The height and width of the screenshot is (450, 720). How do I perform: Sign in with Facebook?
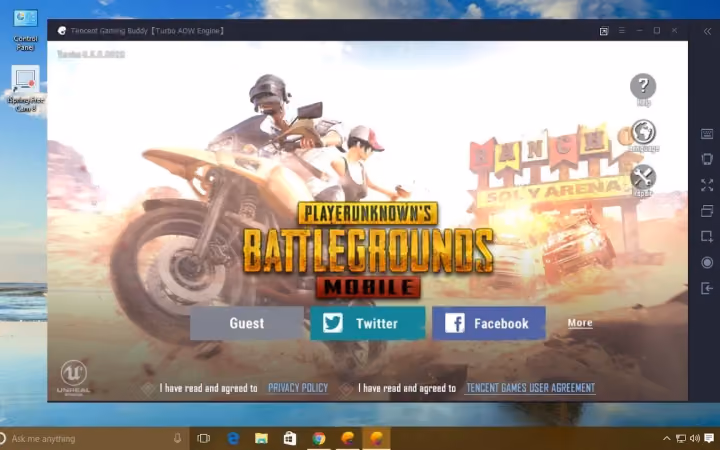[489, 323]
